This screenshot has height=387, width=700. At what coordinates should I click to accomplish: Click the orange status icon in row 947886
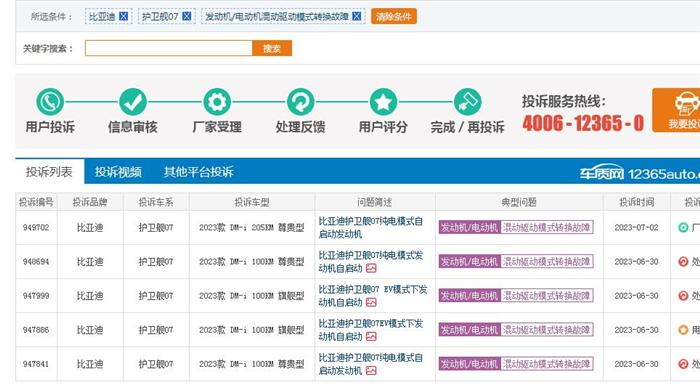[683, 330]
